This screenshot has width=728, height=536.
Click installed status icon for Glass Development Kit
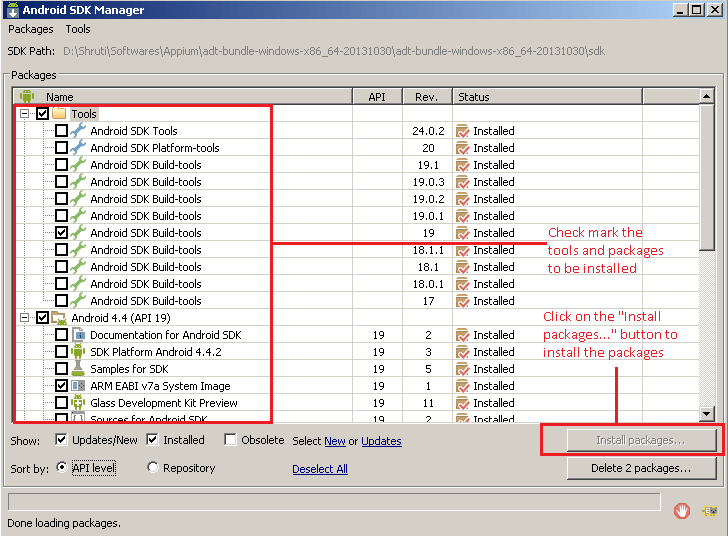[x=462, y=403]
